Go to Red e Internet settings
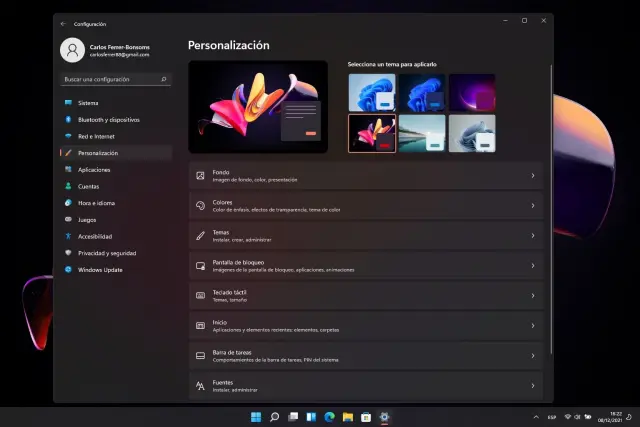The image size is (640, 427). [95, 136]
